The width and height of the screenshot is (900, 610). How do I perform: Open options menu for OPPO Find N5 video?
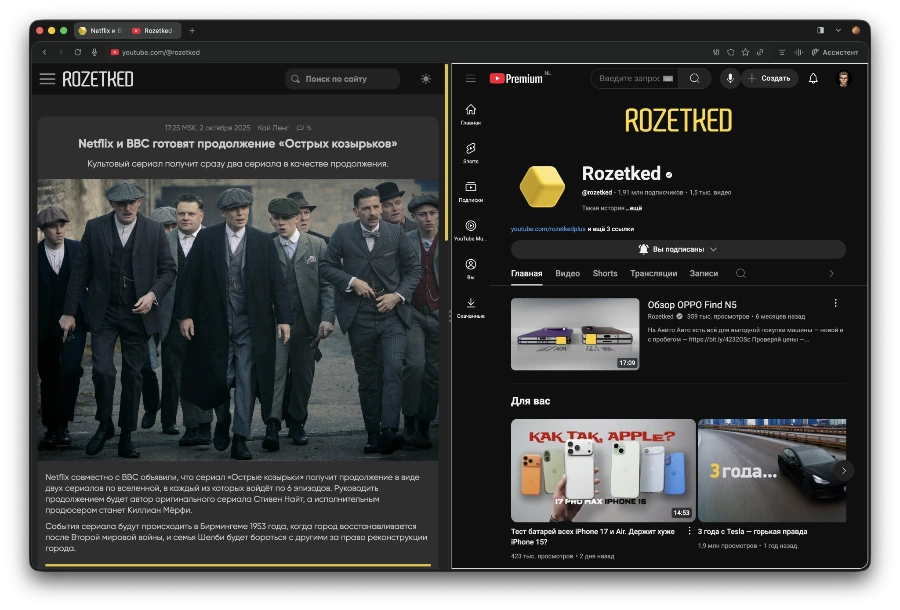836,303
